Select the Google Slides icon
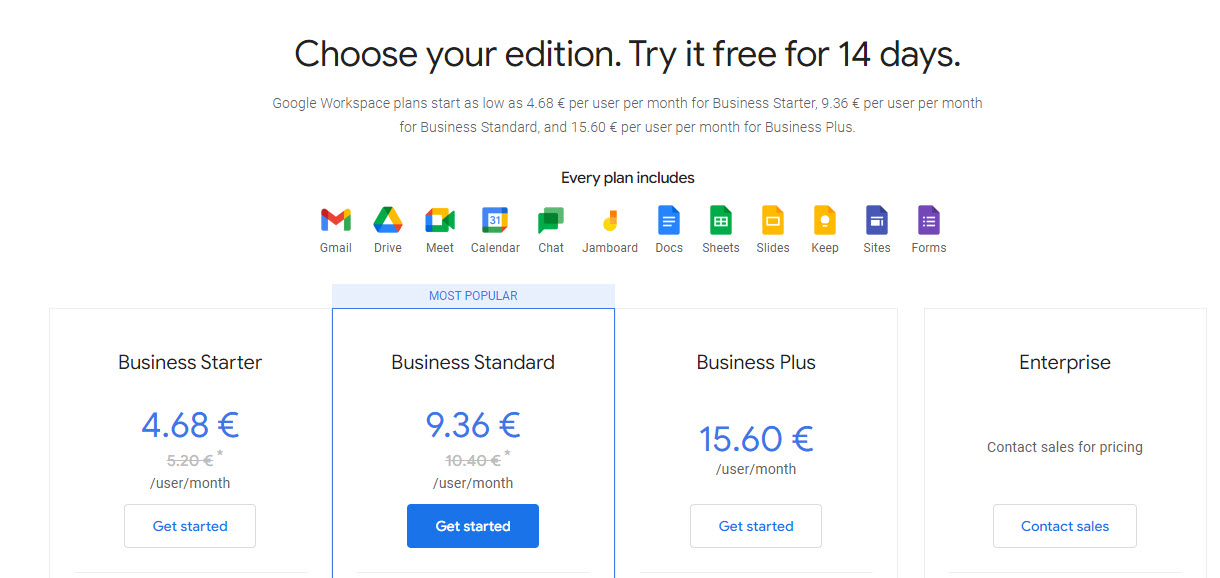 773,220
